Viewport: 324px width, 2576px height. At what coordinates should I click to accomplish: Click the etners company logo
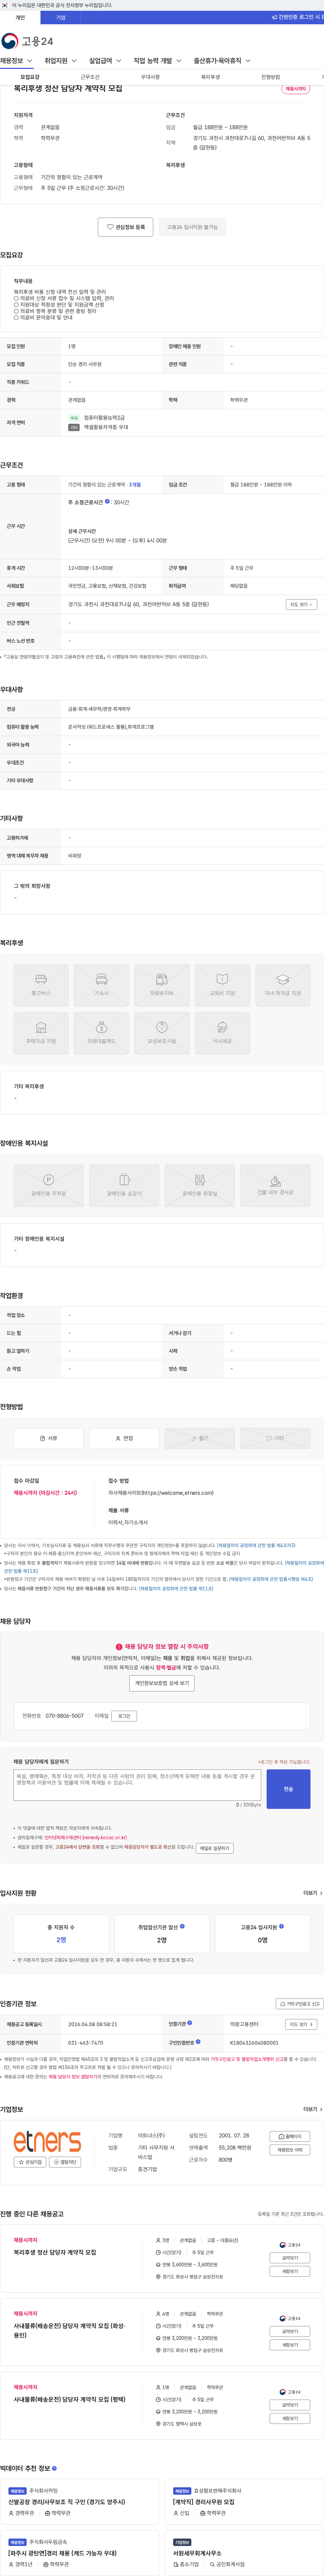coord(47,2142)
